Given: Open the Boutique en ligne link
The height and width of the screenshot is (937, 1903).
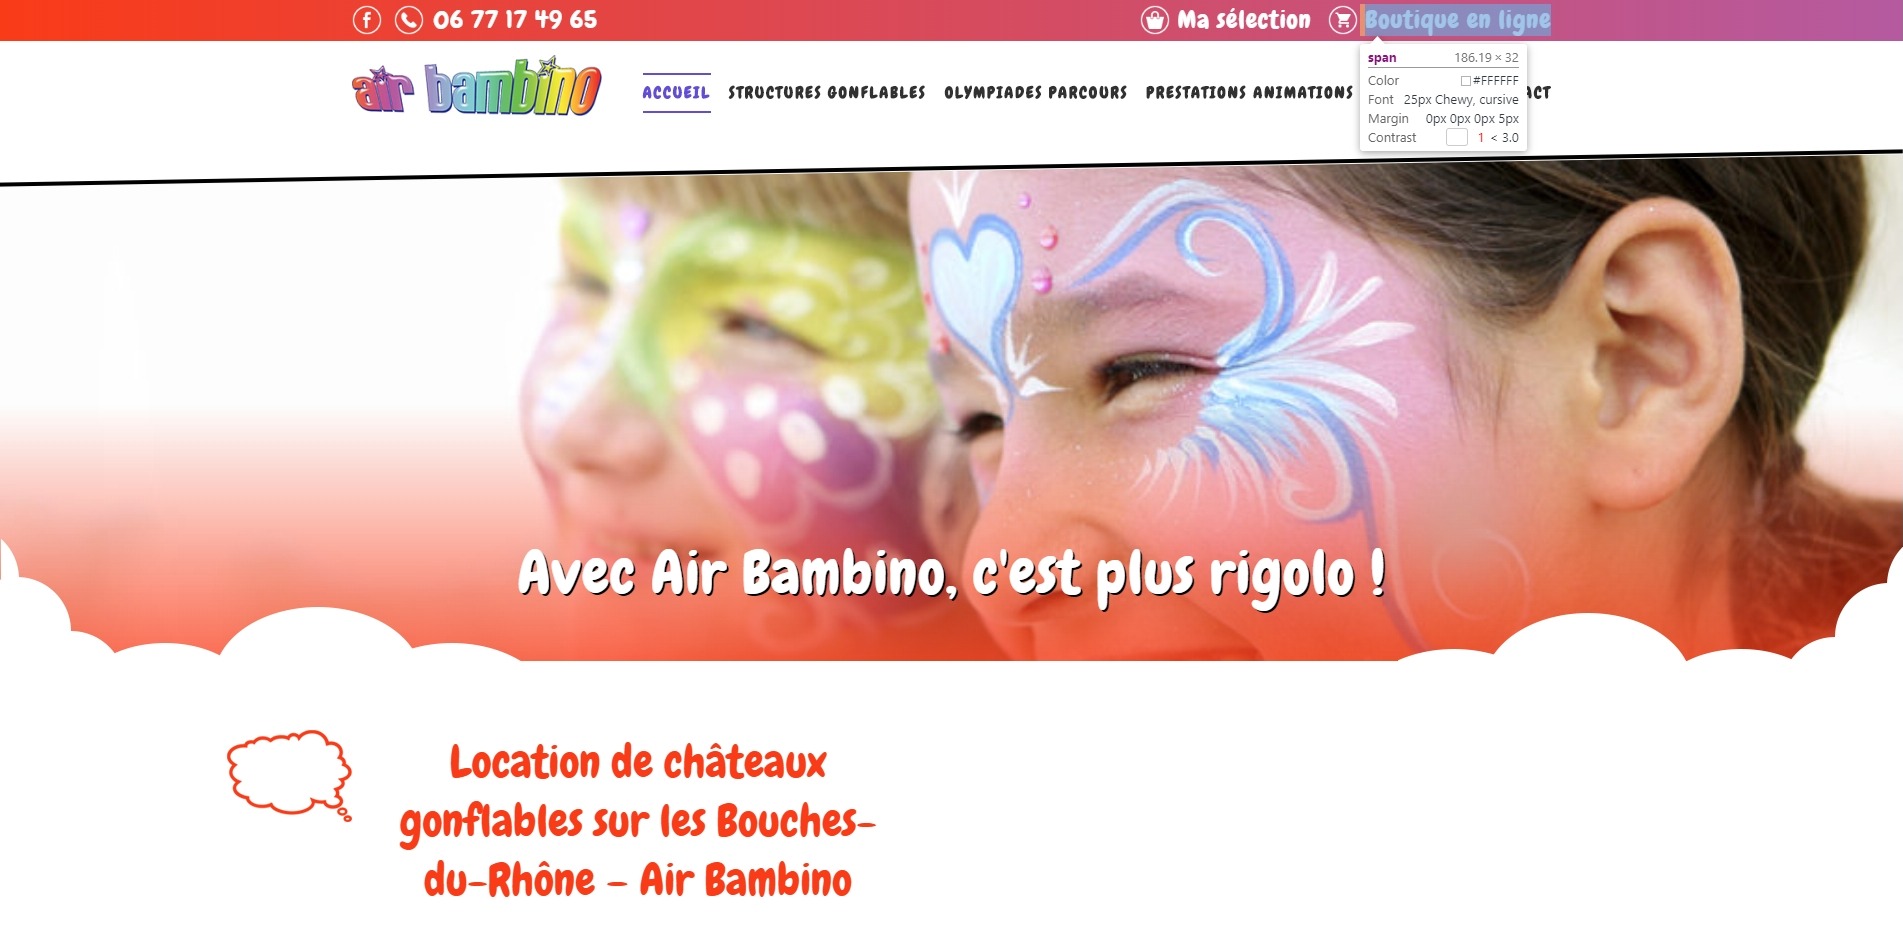Looking at the screenshot, I should (1457, 20).
